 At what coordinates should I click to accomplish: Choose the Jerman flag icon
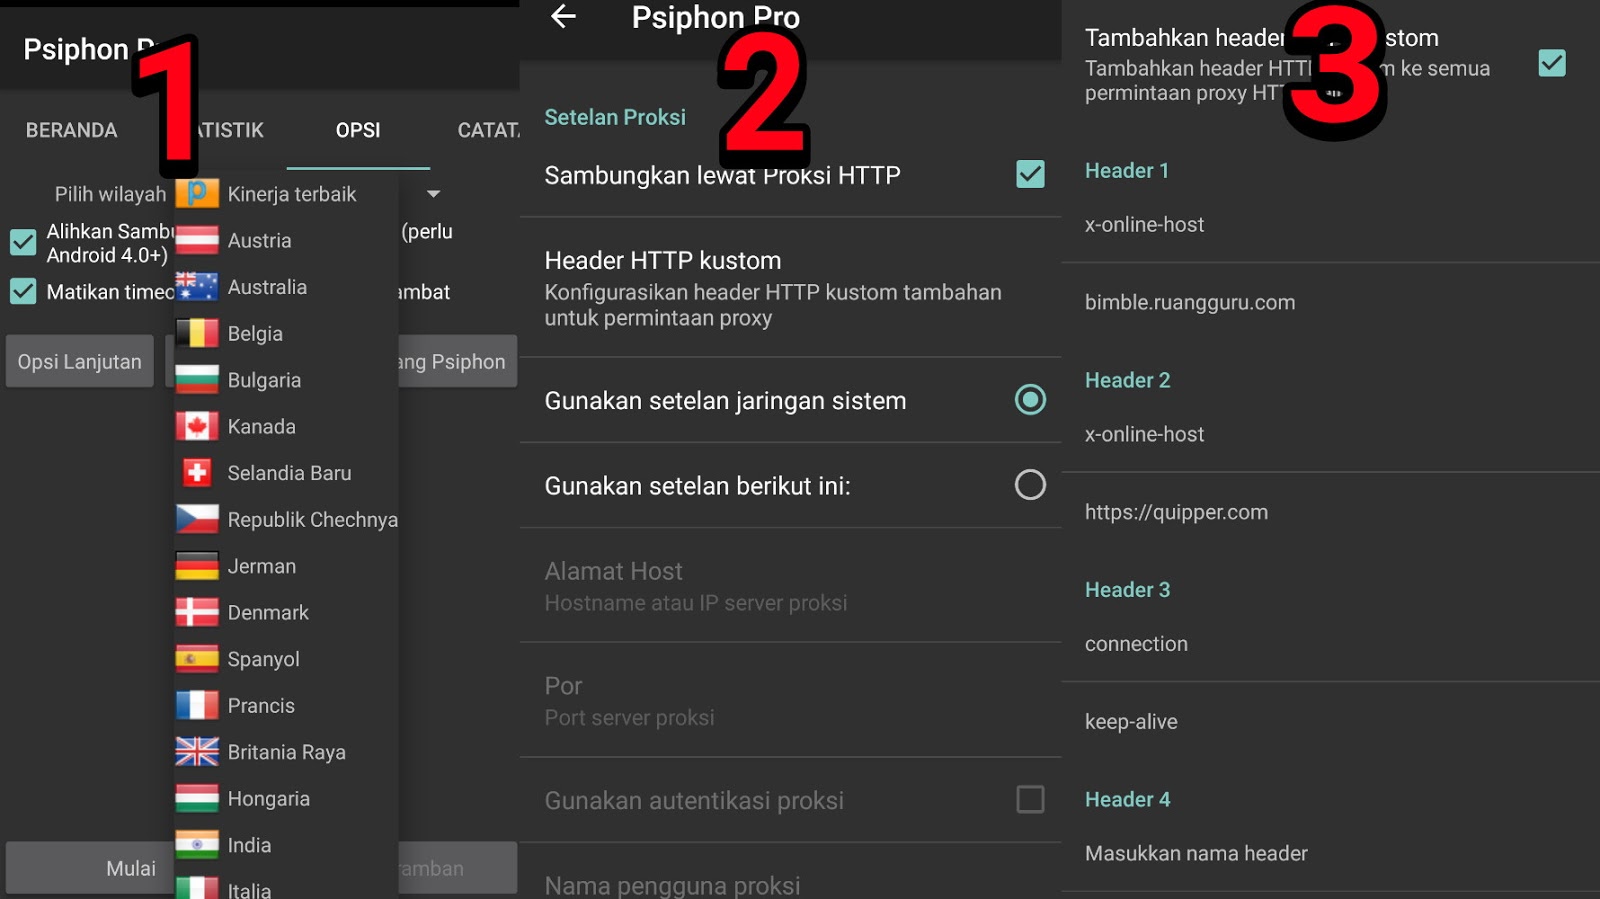[x=197, y=566]
